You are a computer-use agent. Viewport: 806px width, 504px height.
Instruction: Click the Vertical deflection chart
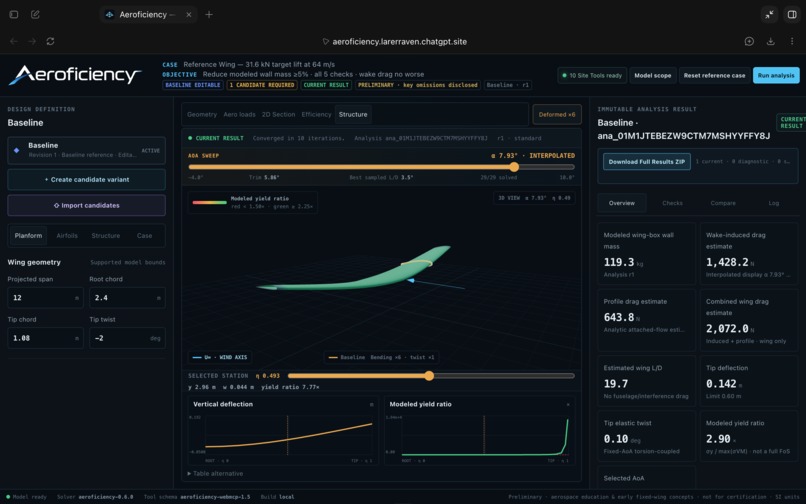[283, 431]
